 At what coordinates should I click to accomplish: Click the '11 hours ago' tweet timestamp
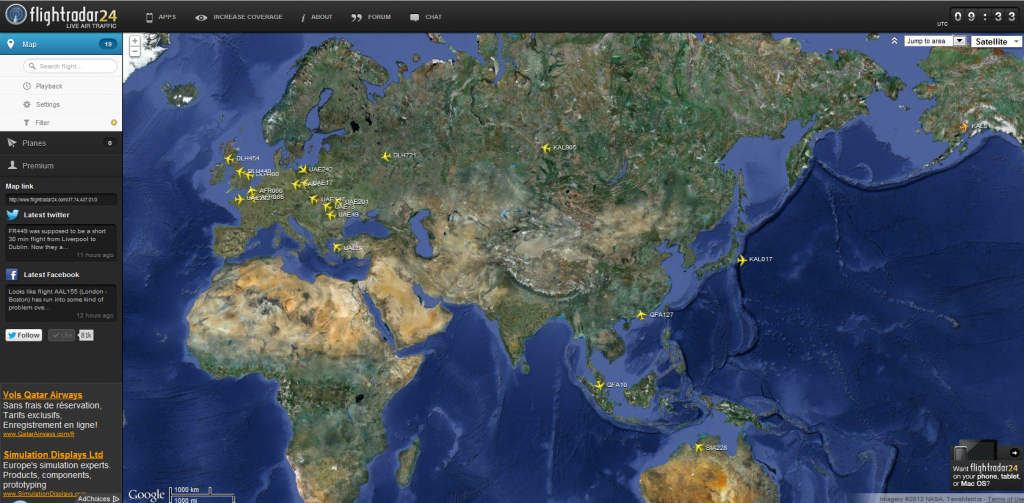95,255
